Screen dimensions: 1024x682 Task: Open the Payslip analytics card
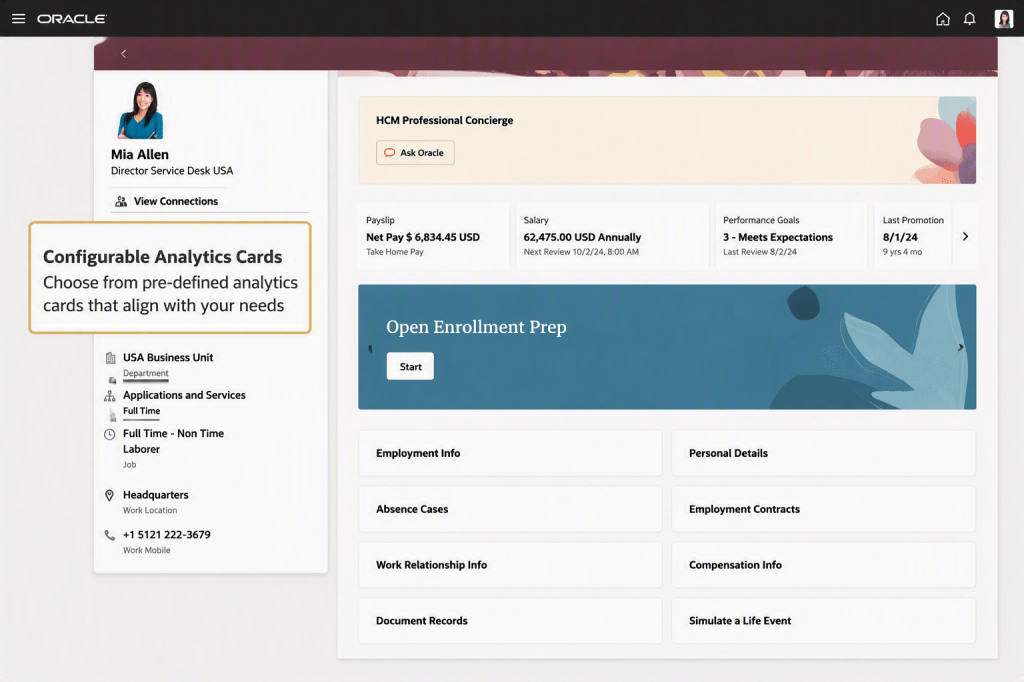434,236
